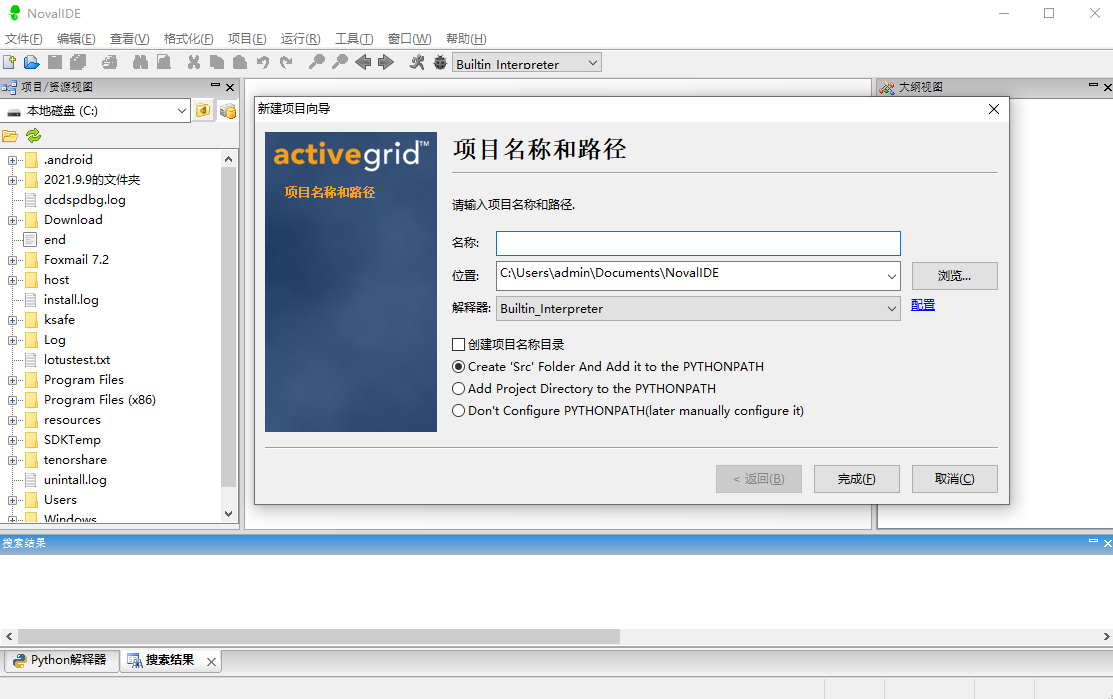Click the Undo toolbar icon
Screen dimensions: 1113x699
click(x=263, y=62)
